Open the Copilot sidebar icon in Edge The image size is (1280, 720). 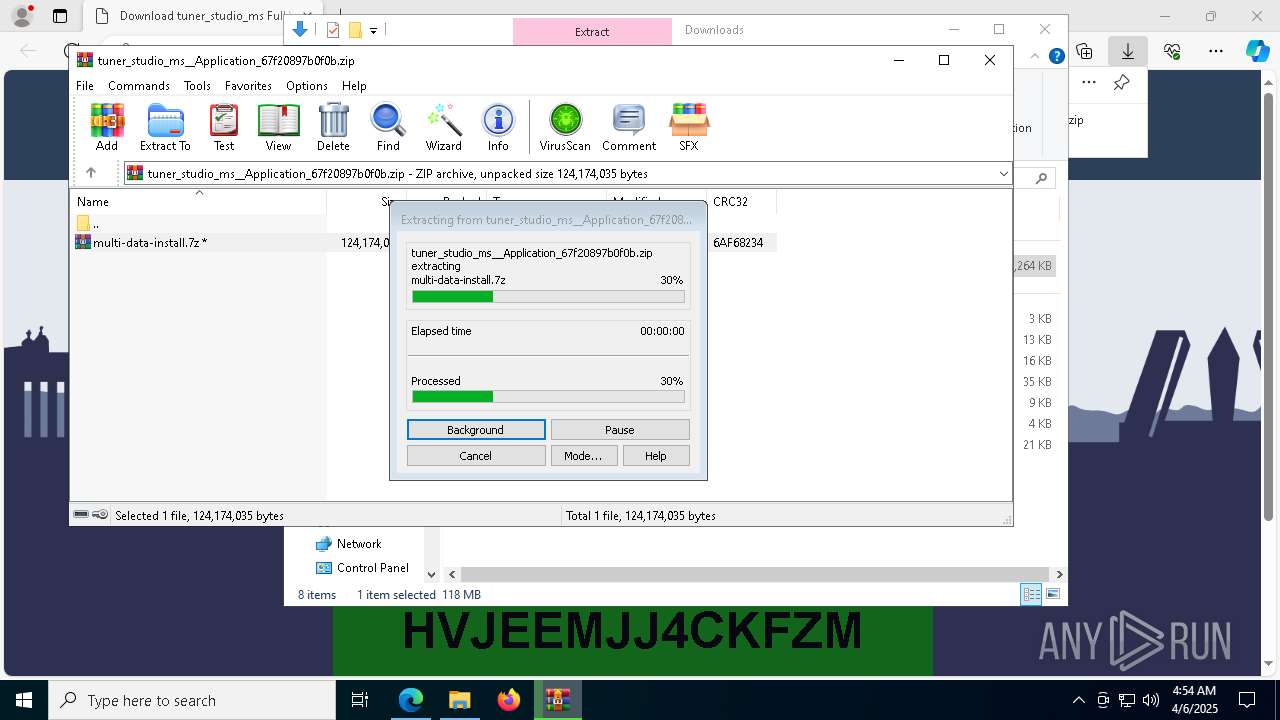(x=1258, y=51)
